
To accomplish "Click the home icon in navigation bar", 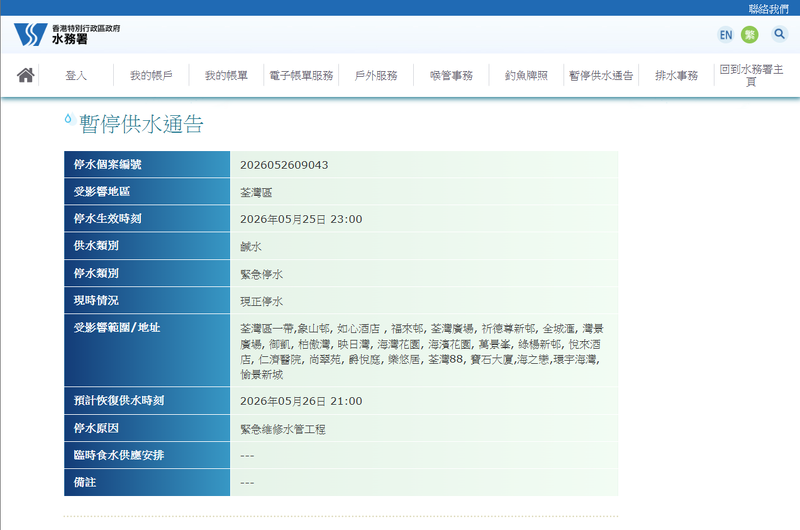I will tap(26, 75).
